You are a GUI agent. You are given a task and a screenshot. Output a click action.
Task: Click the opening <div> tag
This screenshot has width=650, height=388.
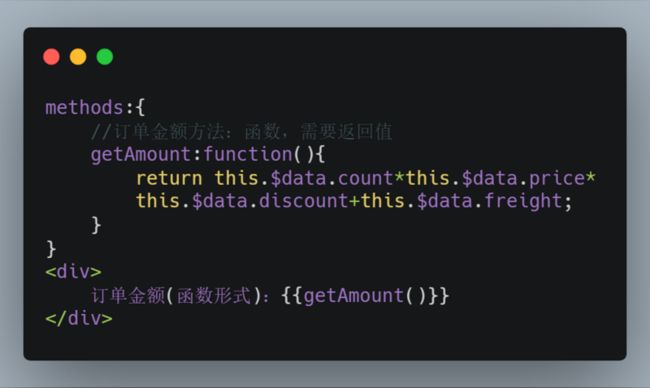click(x=73, y=272)
